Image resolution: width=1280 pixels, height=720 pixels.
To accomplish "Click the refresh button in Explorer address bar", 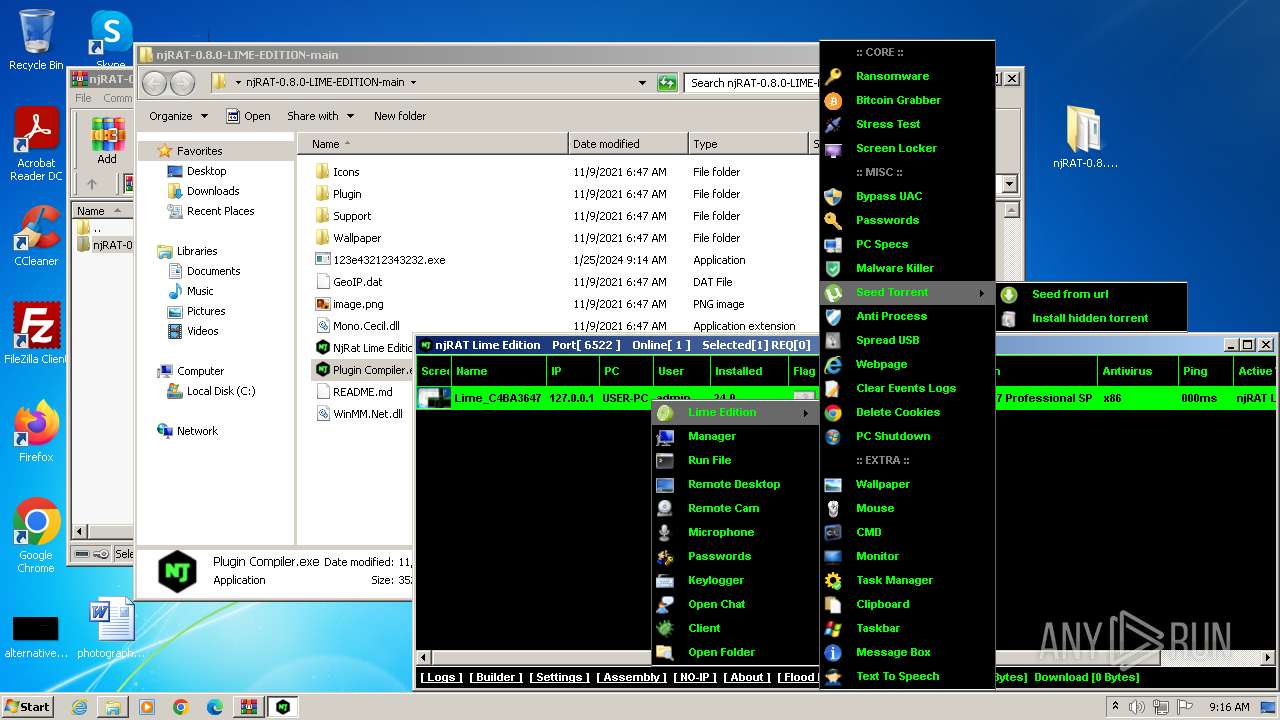I will 667,83.
